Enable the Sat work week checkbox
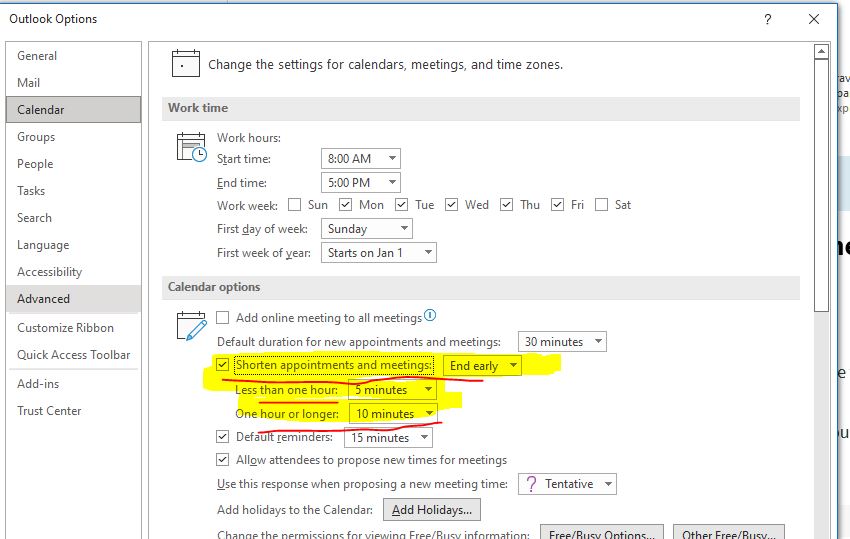Viewport: 850px width, 539px height. point(601,204)
